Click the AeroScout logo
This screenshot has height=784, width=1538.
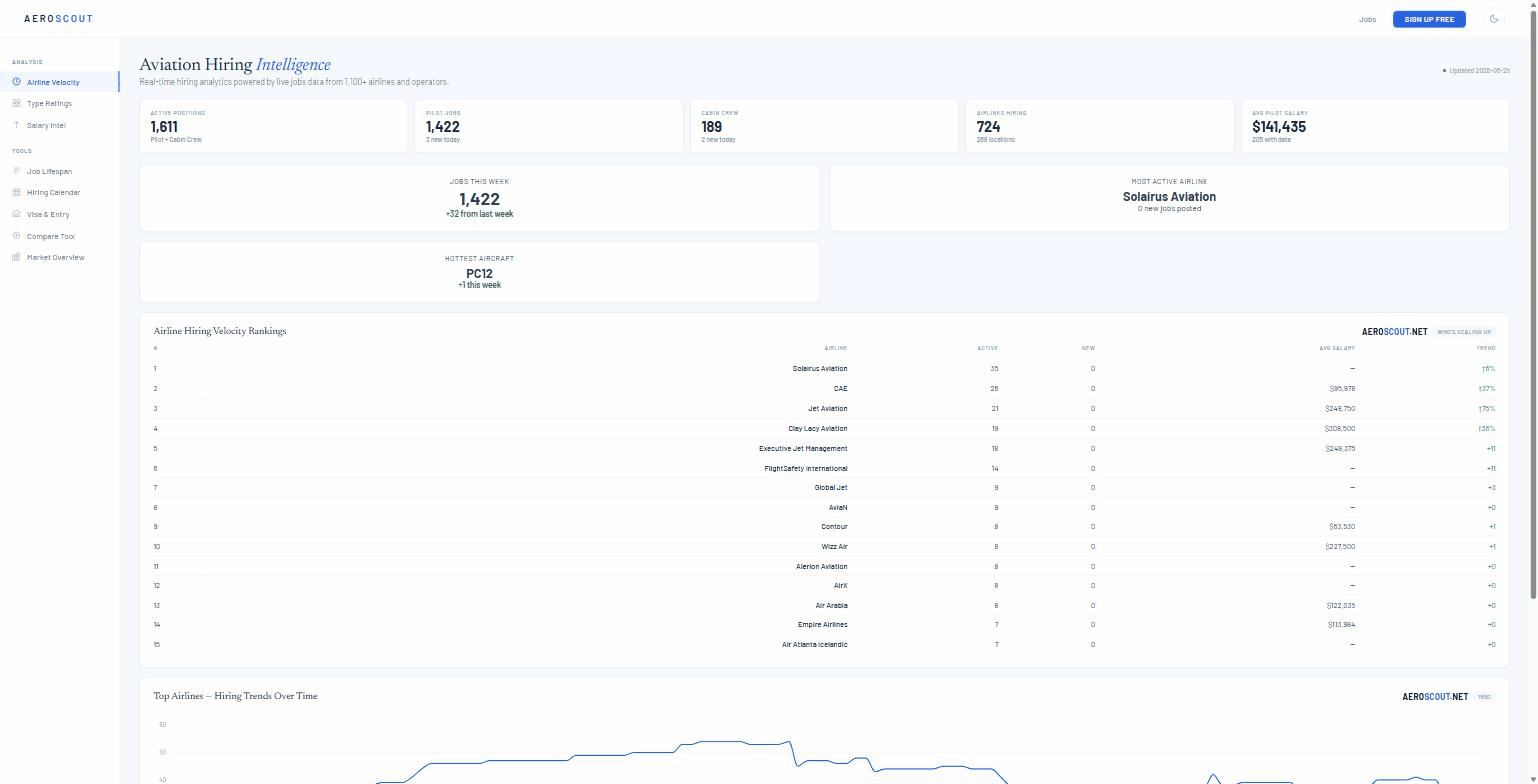(58, 19)
